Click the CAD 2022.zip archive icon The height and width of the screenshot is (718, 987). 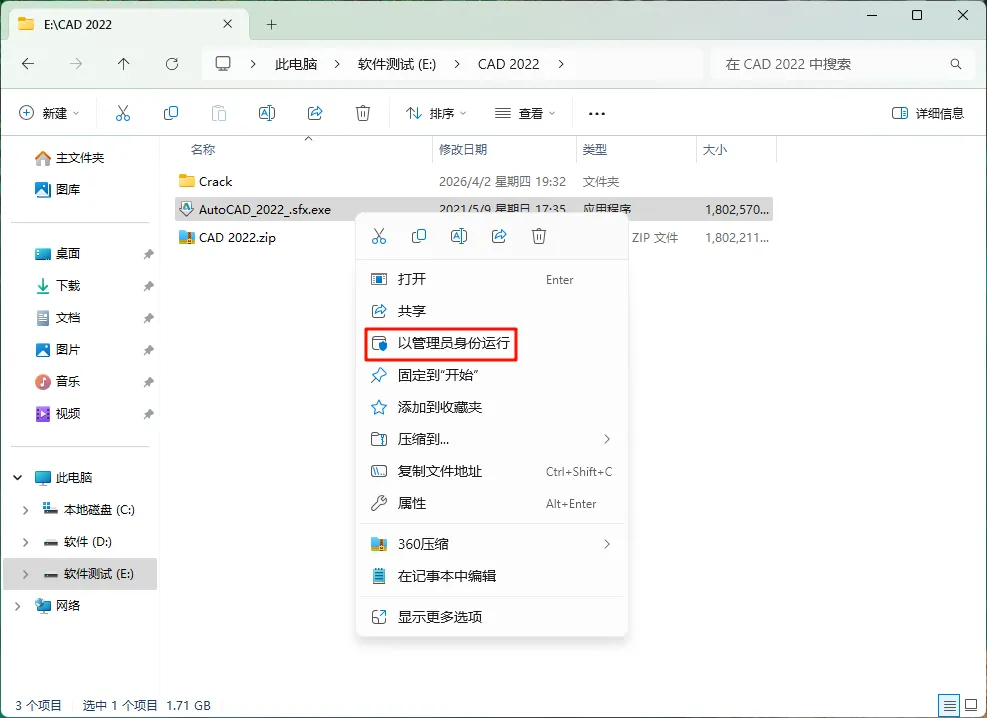(x=186, y=237)
